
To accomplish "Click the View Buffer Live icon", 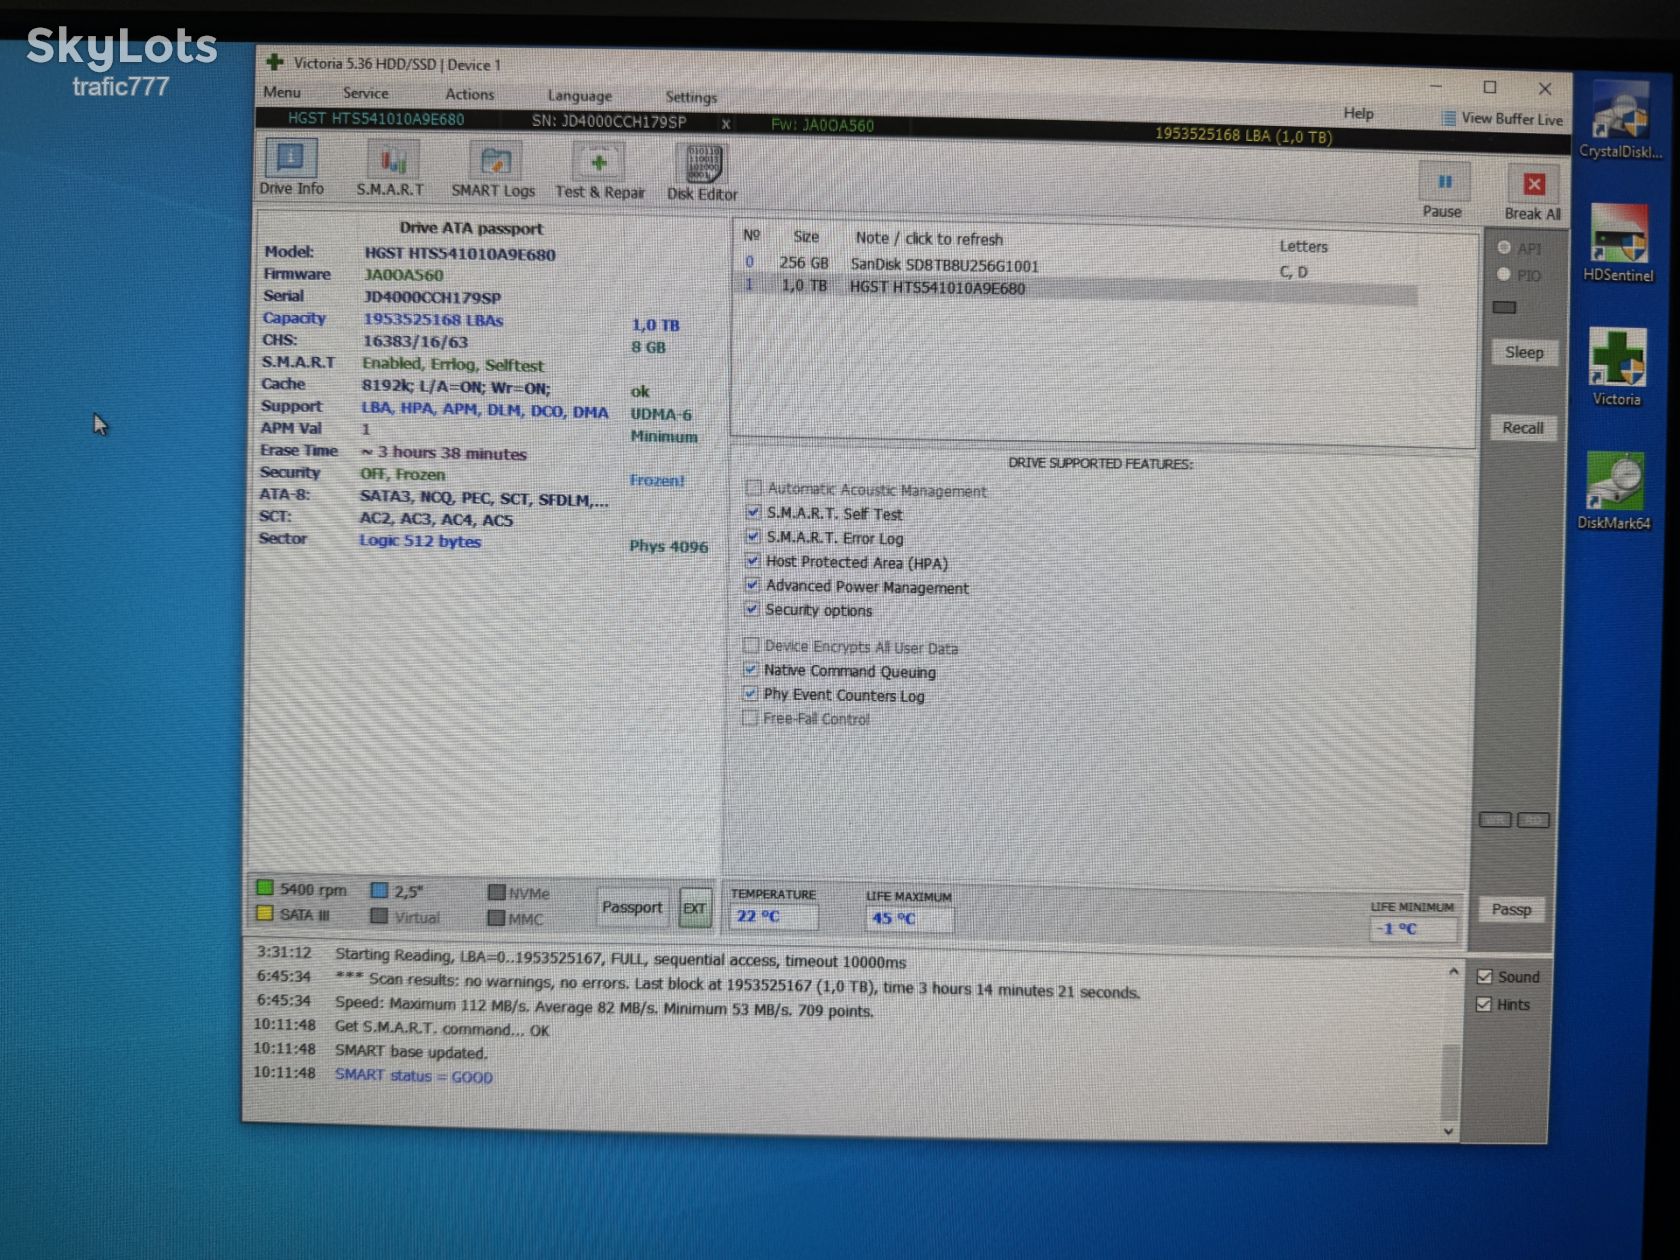I will tap(1448, 118).
